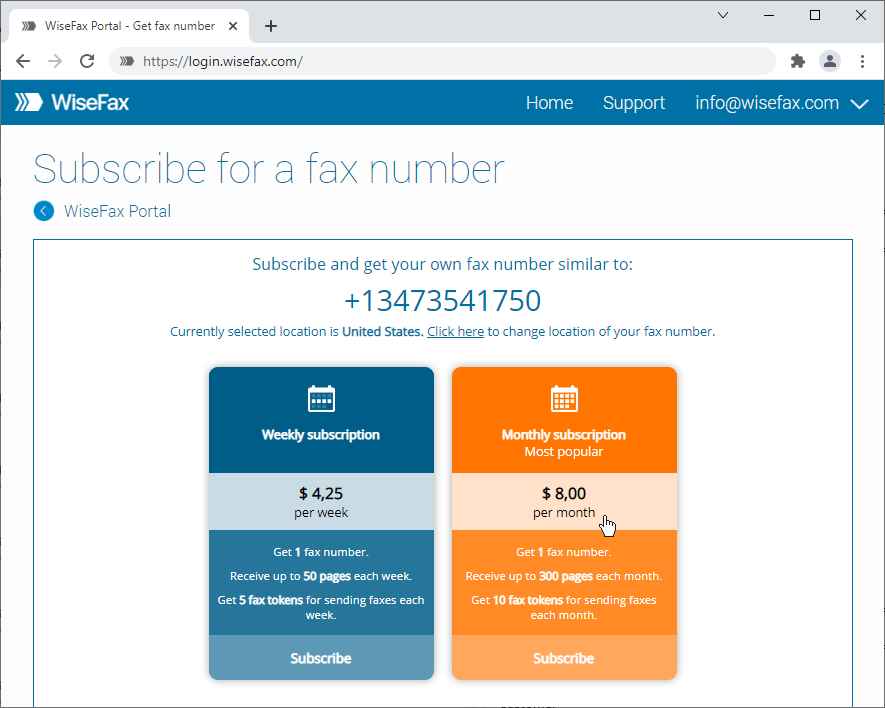Click the site icon in address bar
This screenshot has height=708, width=885.
pyautogui.click(x=127, y=61)
